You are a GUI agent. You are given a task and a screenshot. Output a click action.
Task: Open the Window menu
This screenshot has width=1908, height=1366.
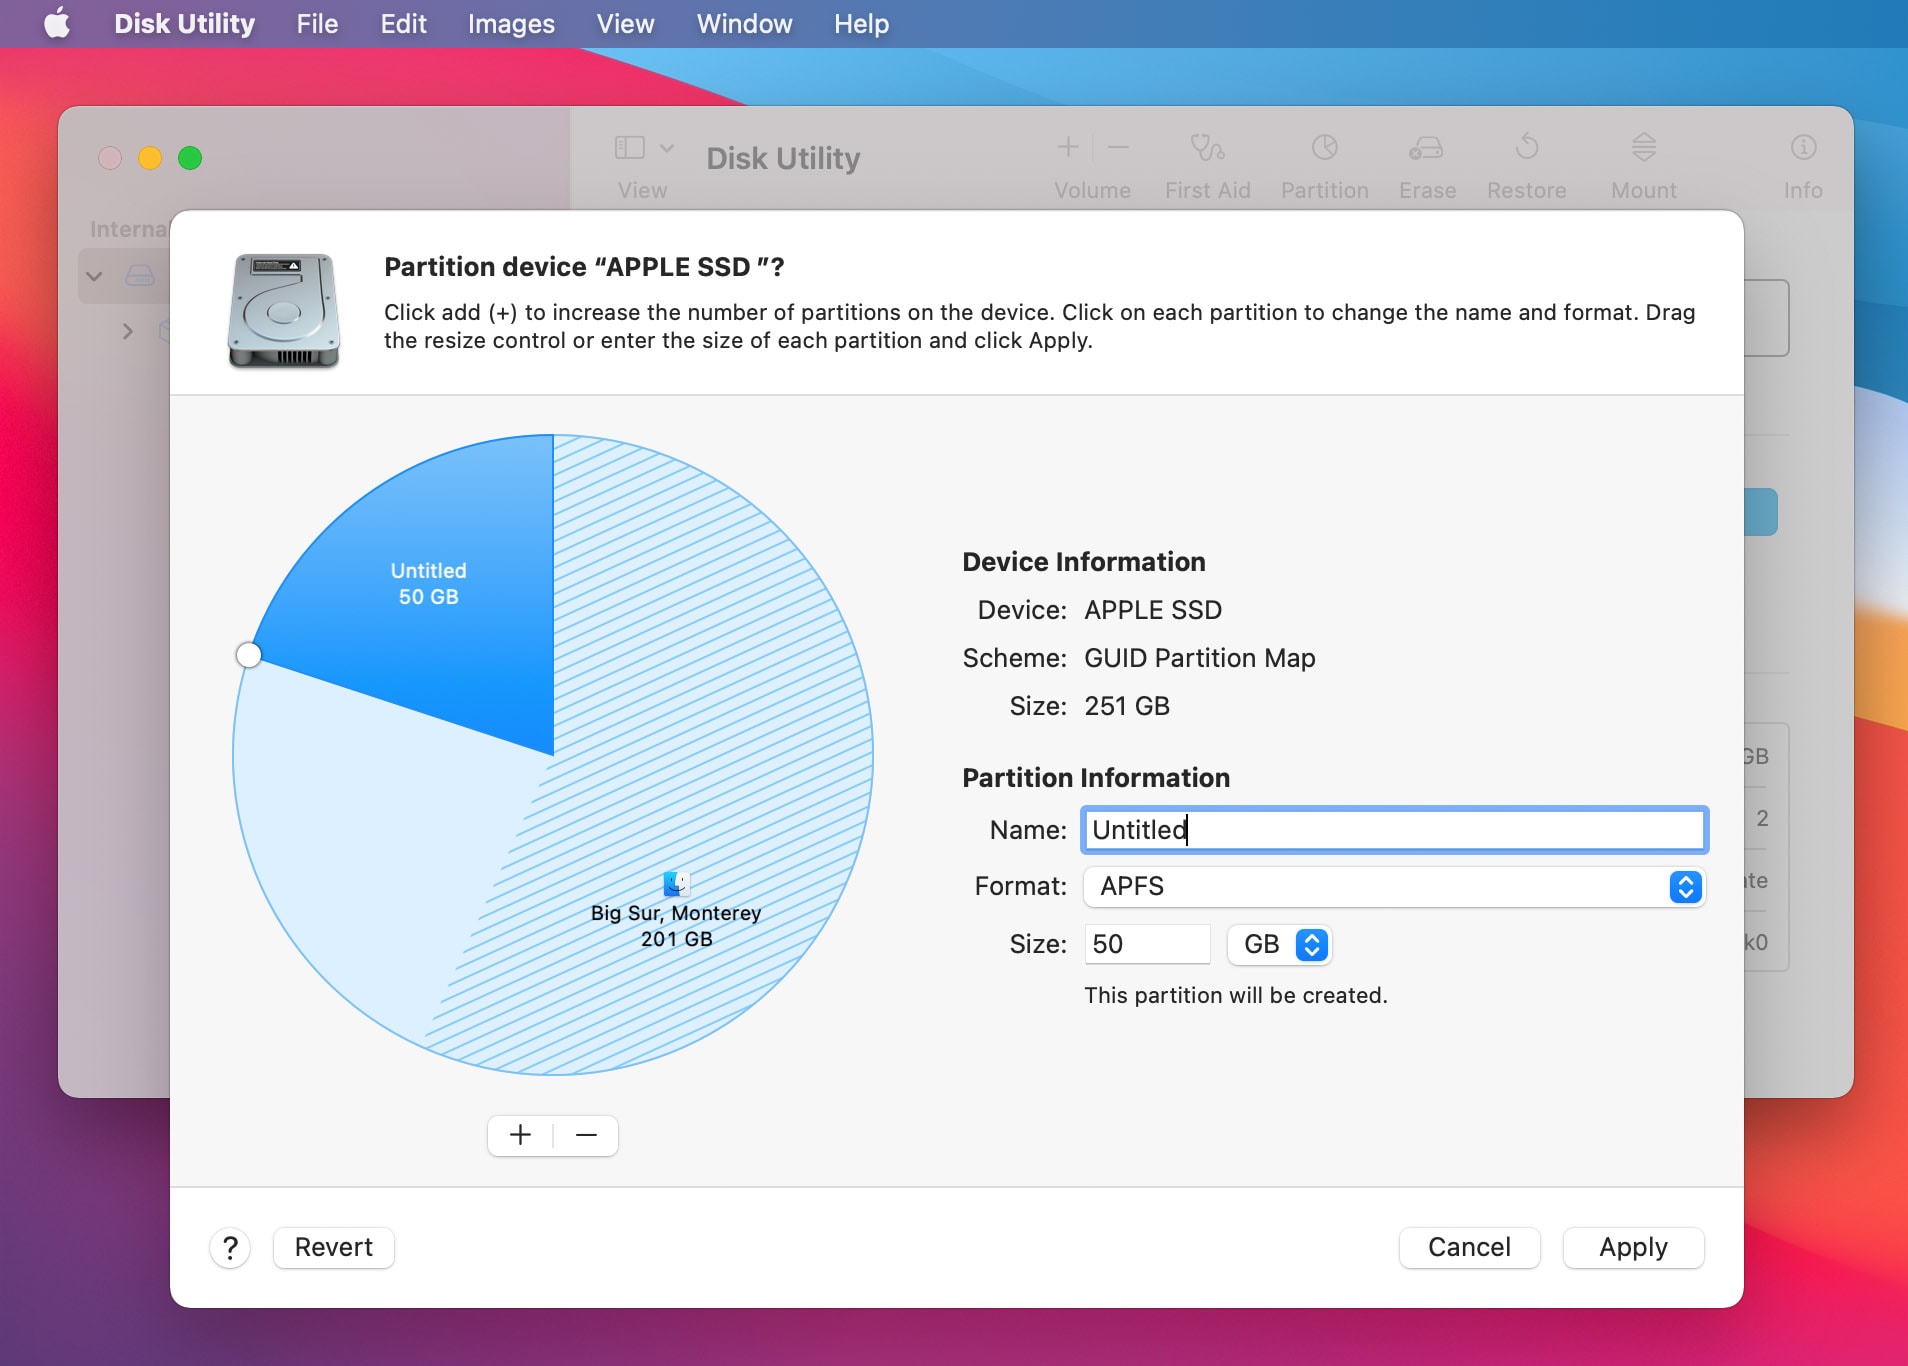pyautogui.click(x=744, y=23)
